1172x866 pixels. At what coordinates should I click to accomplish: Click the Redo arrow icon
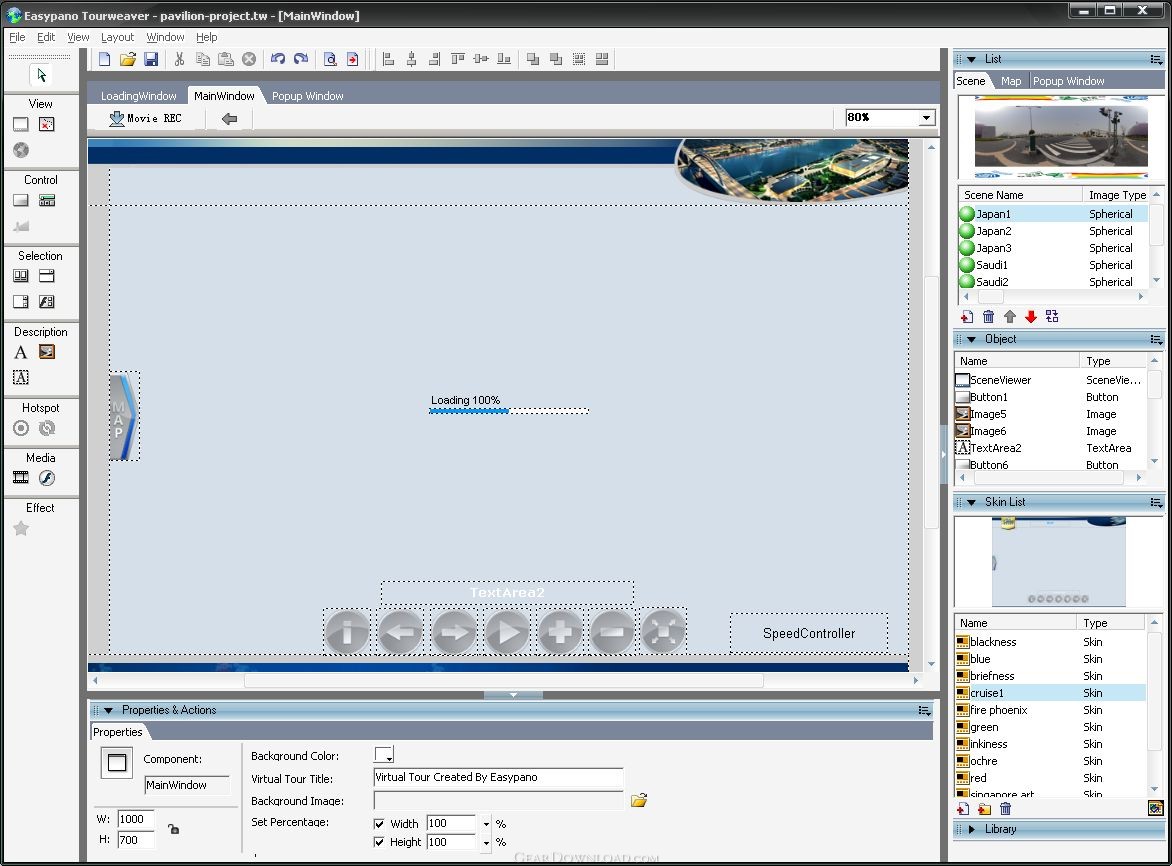(300, 59)
